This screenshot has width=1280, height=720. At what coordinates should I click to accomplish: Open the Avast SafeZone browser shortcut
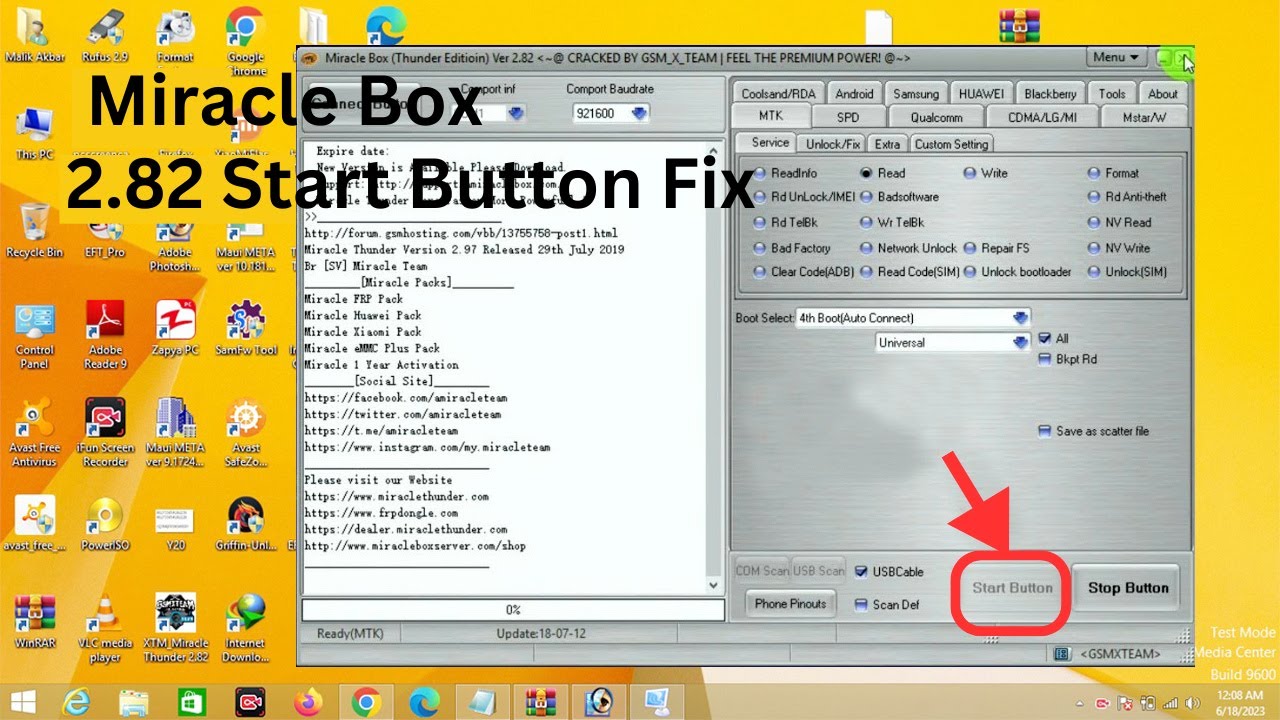(x=245, y=433)
